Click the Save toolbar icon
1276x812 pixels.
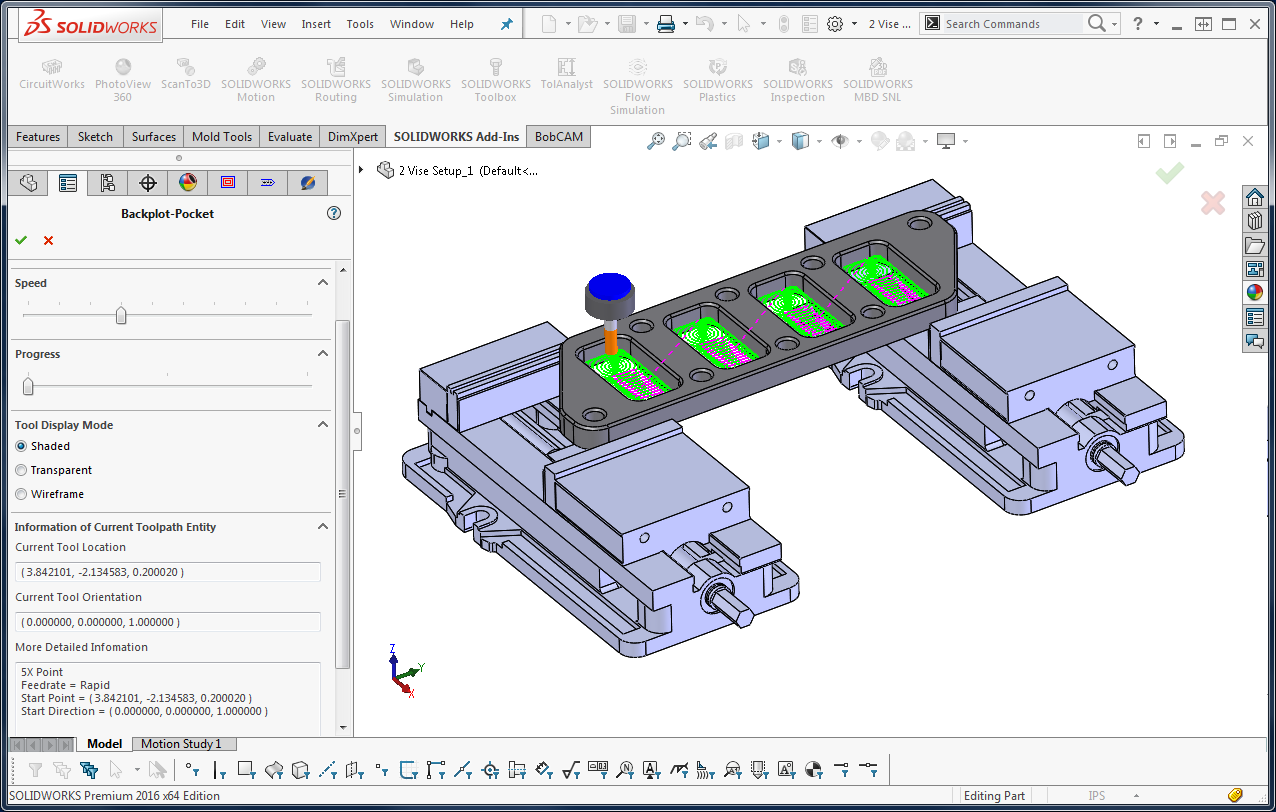(x=627, y=24)
